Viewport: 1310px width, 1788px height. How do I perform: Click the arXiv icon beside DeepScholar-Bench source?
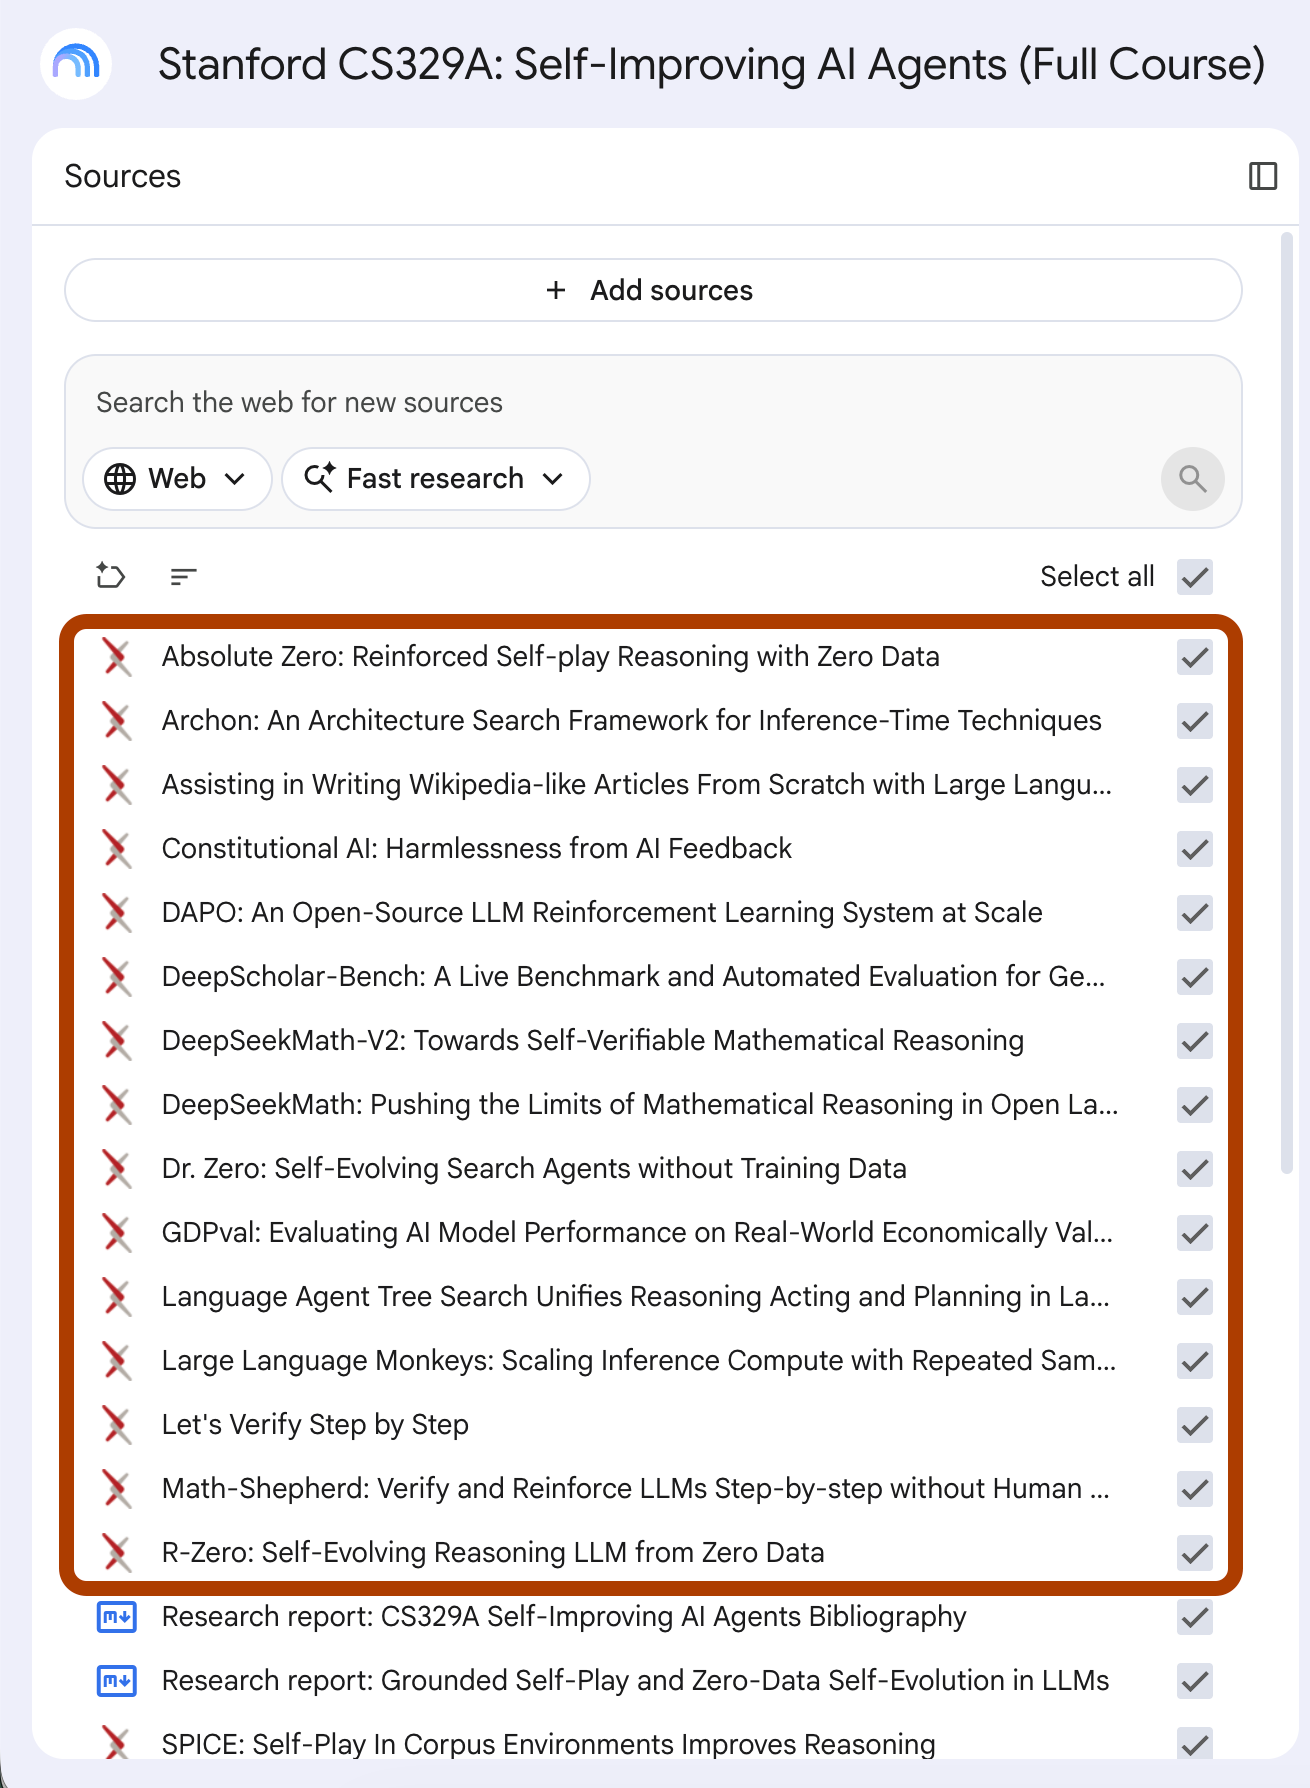[x=117, y=977]
